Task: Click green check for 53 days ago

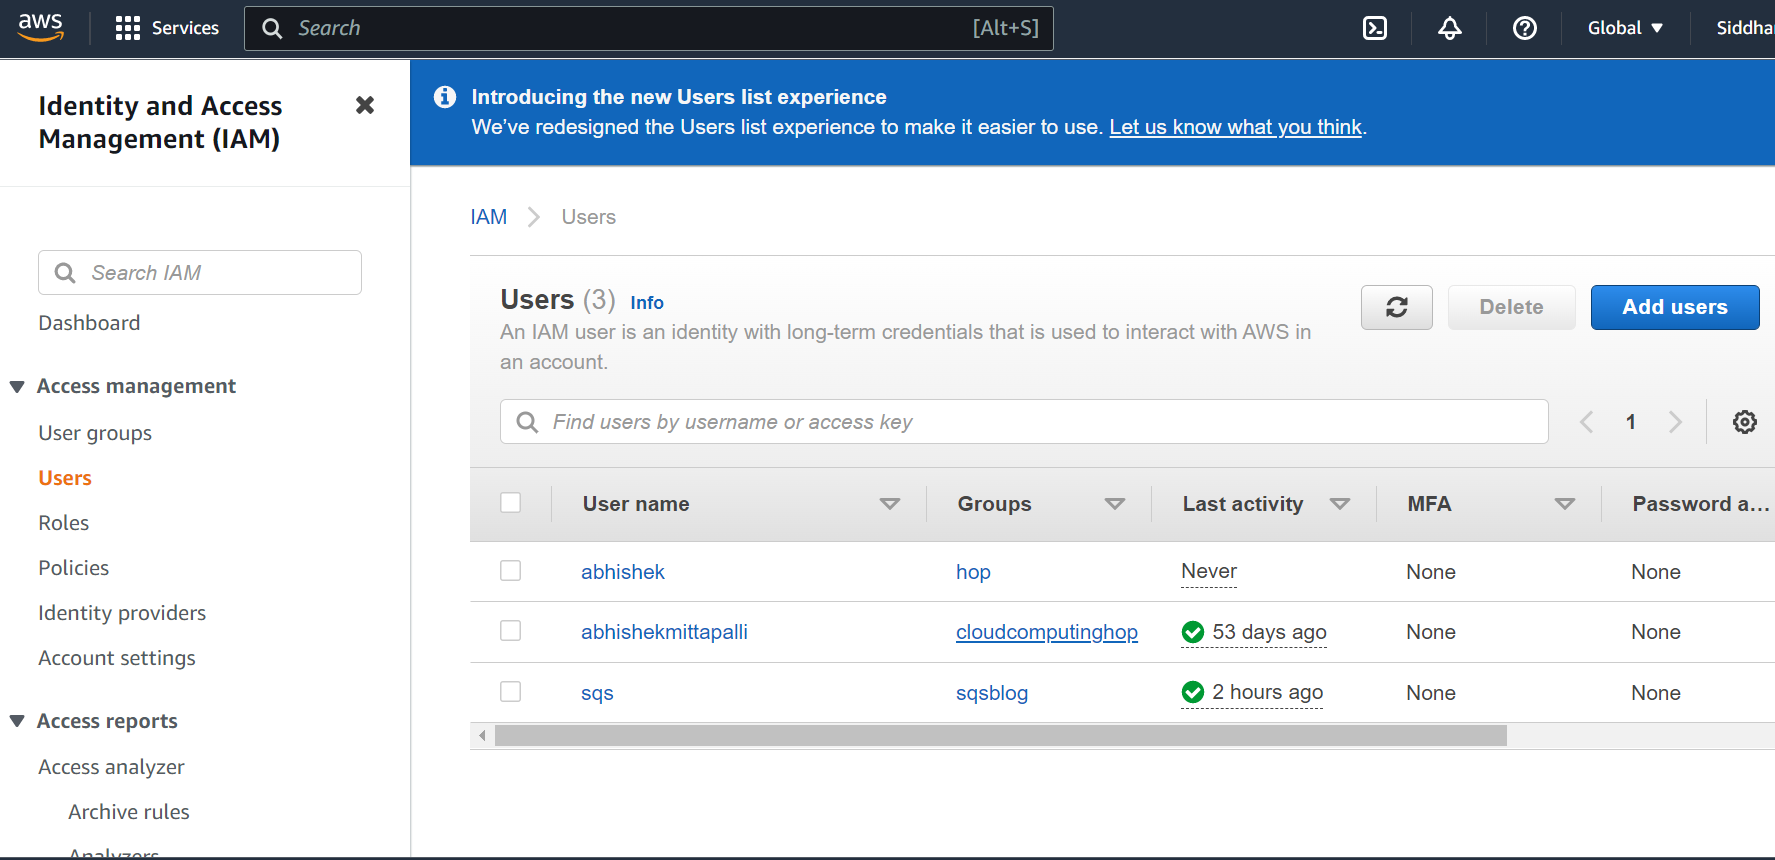Action: [1193, 632]
